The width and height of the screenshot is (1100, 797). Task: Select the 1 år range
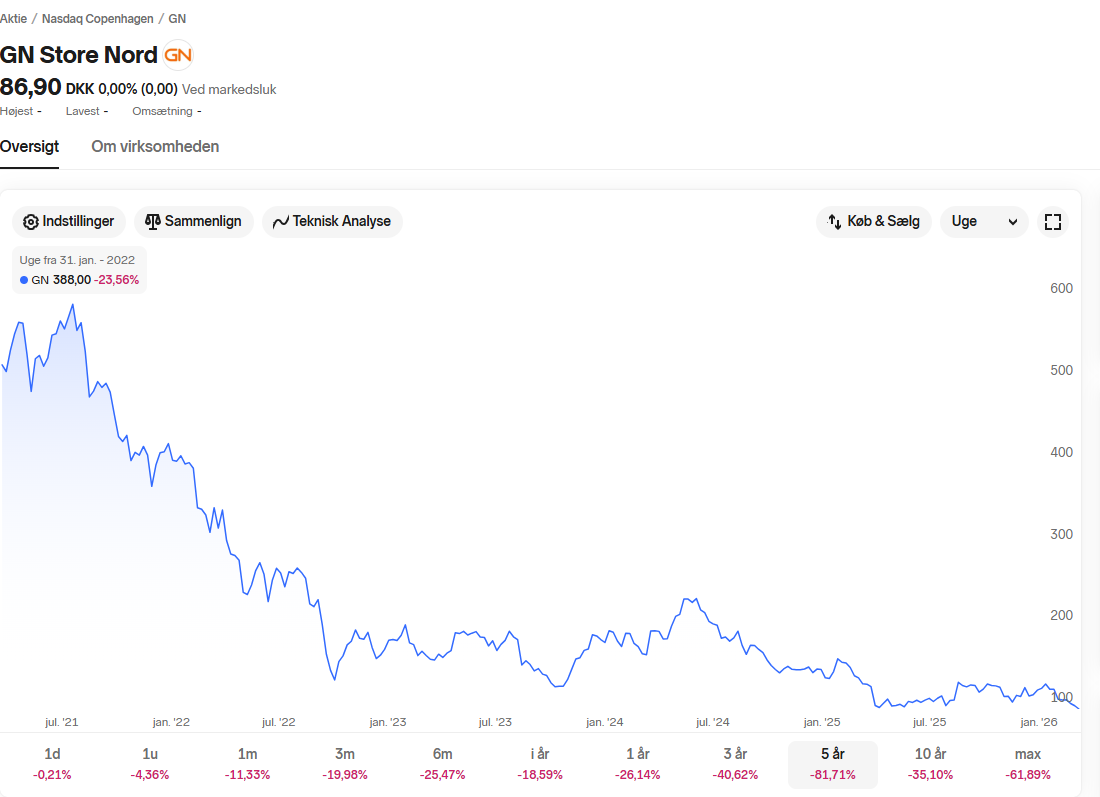(638, 764)
